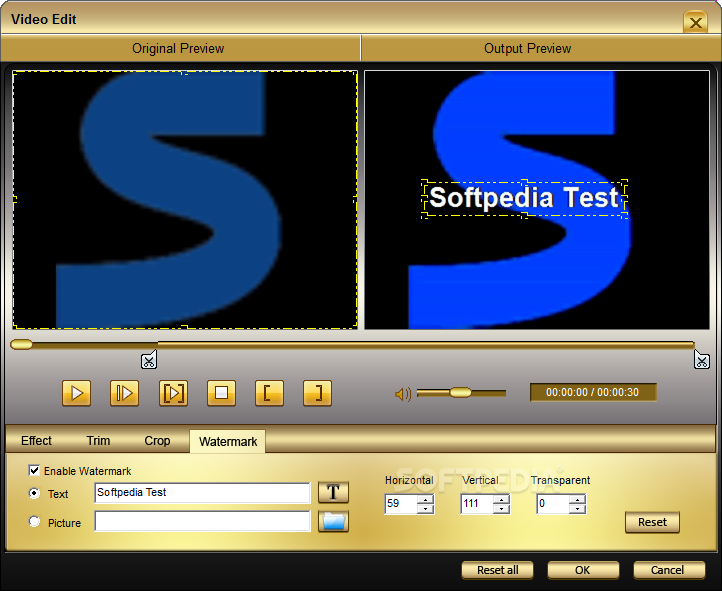This screenshot has height=591, width=722.
Task: Click the Horizontal value field
Action: coord(401,504)
